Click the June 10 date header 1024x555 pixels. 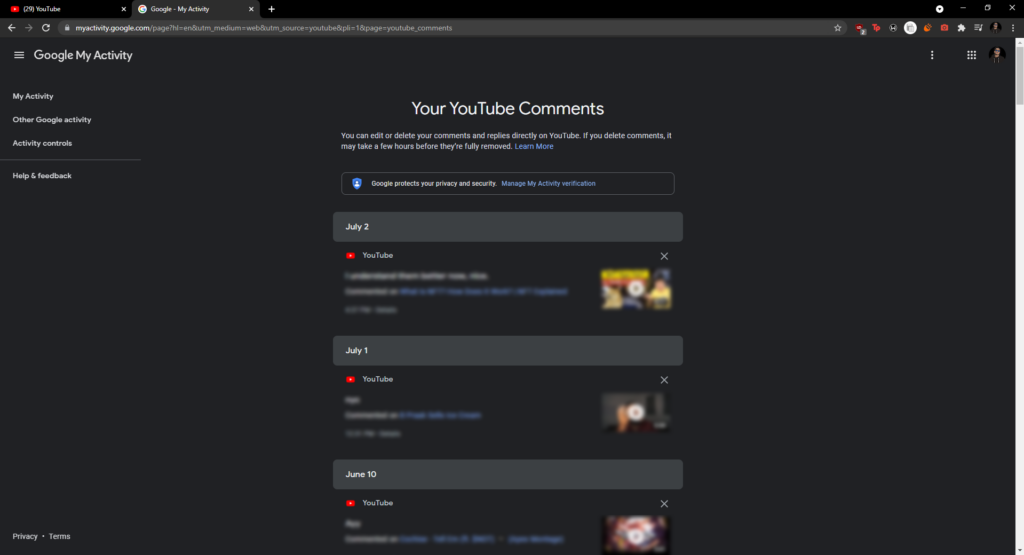(x=507, y=475)
